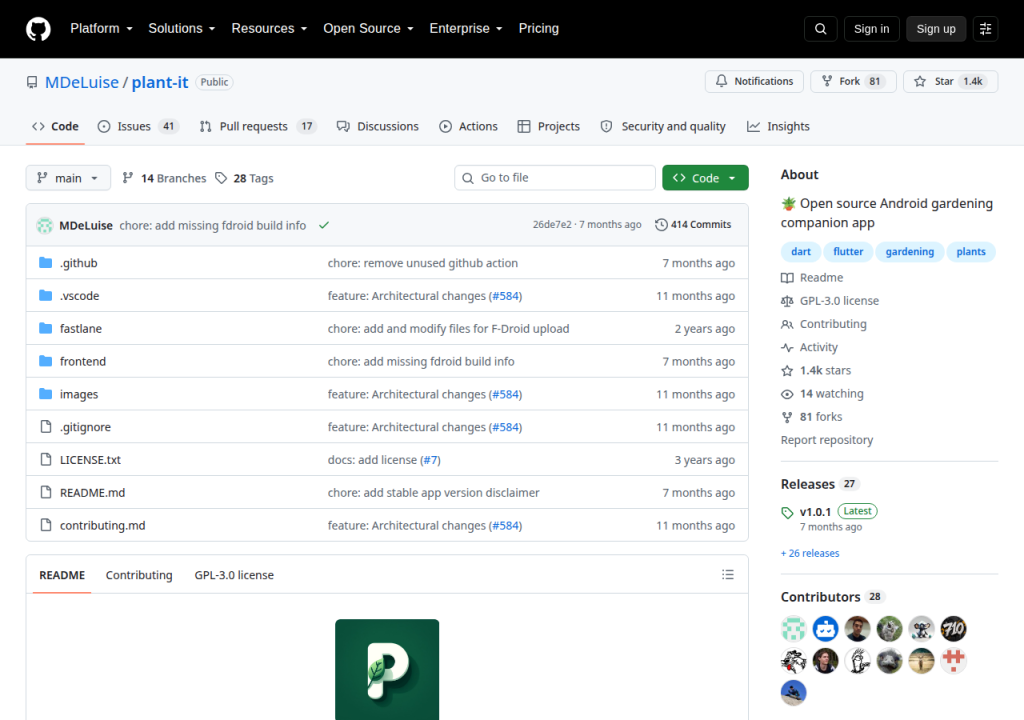Screen dimensions: 1024x720
Task: Click the MDeLuise avatar in the commit row
Action: tap(44, 225)
